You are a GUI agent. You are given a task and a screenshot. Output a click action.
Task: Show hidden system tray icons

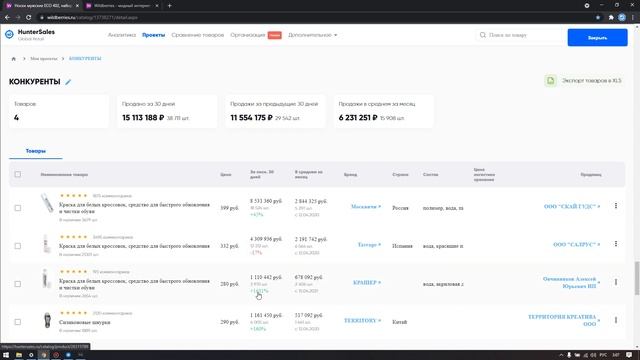click(561, 355)
